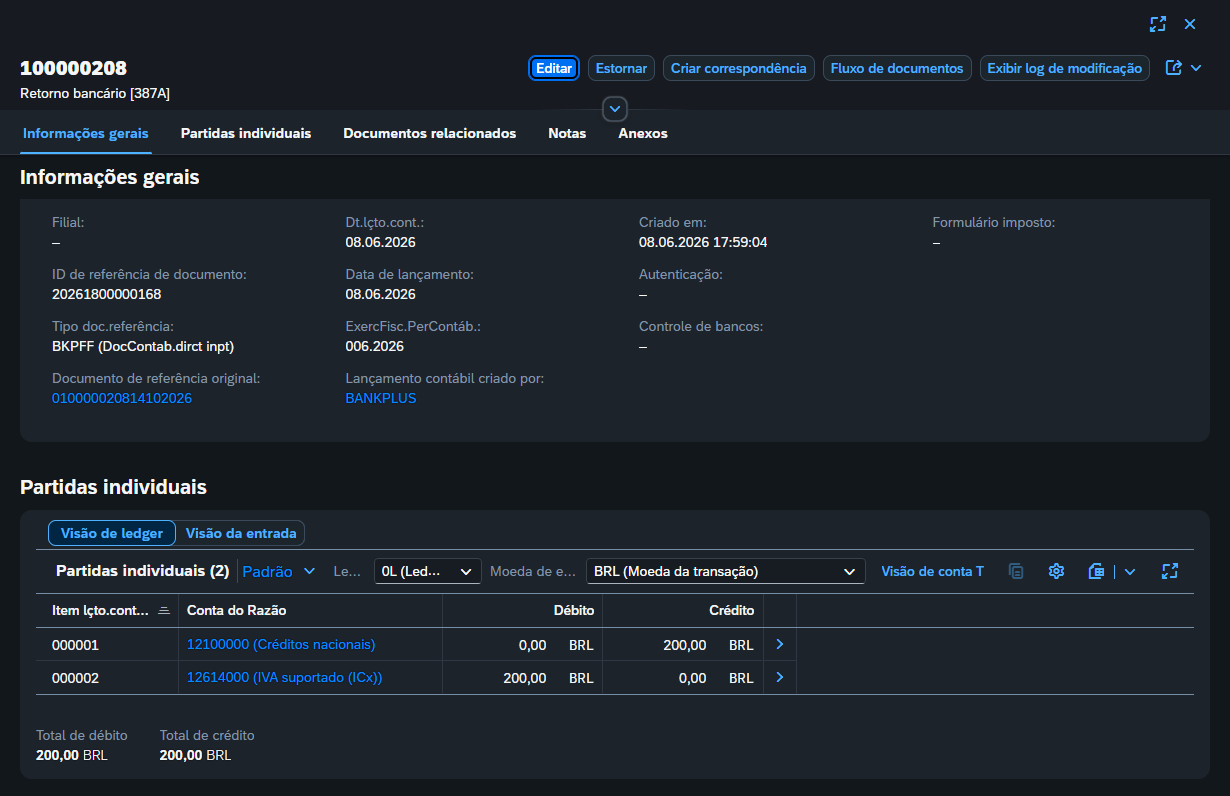Open account 12100000 (Créditos nacionais)
This screenshot has height=796, width=1230.
[281, 645]
